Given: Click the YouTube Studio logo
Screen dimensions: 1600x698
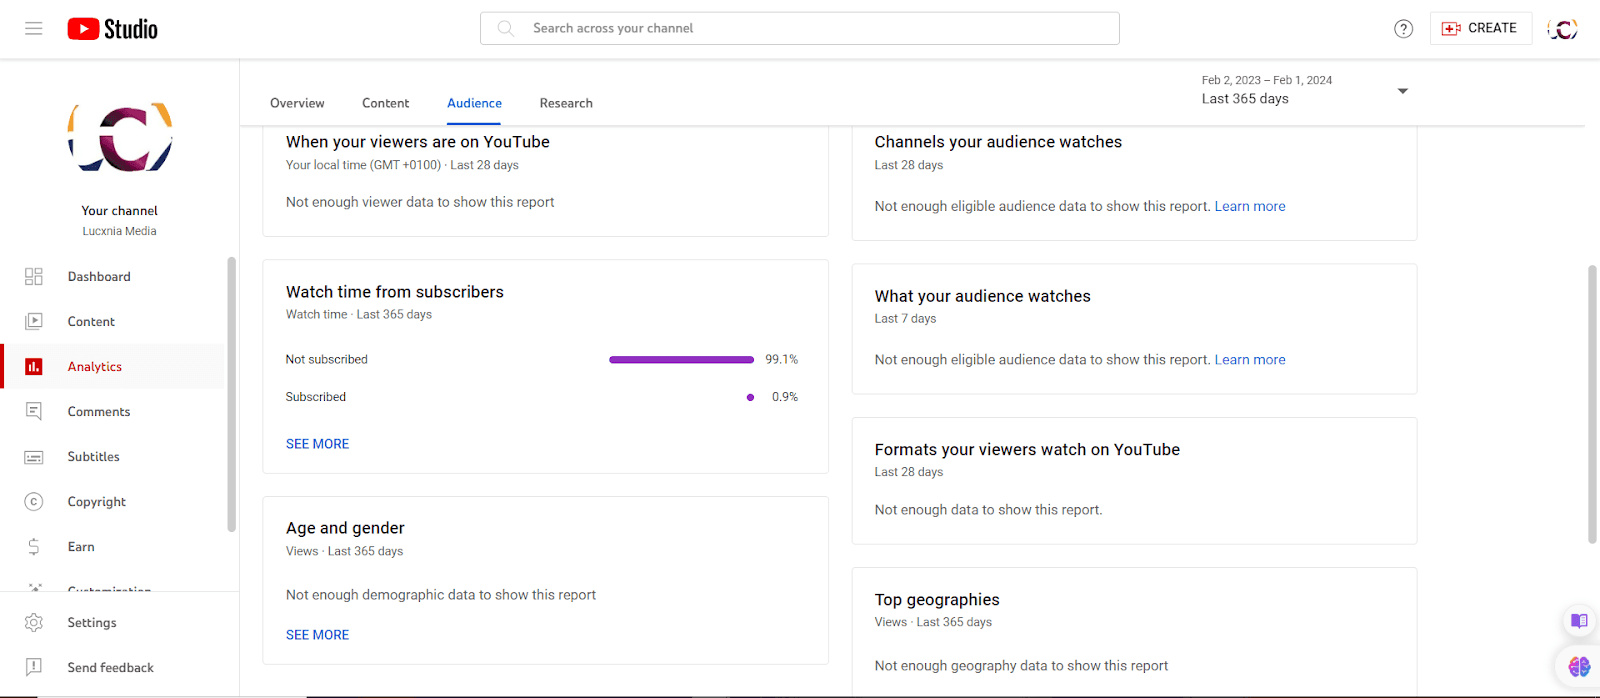Looking at the screenshot, I should (x=113, y=29).
